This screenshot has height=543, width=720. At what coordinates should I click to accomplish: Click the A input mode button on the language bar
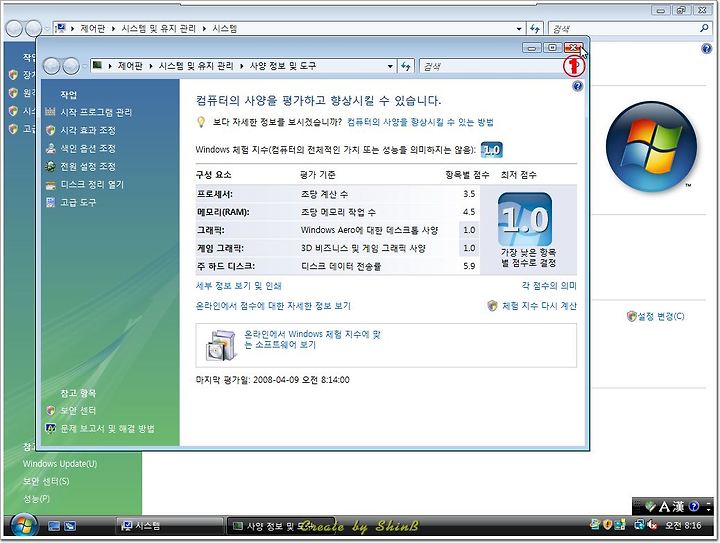tap(664, 507)
